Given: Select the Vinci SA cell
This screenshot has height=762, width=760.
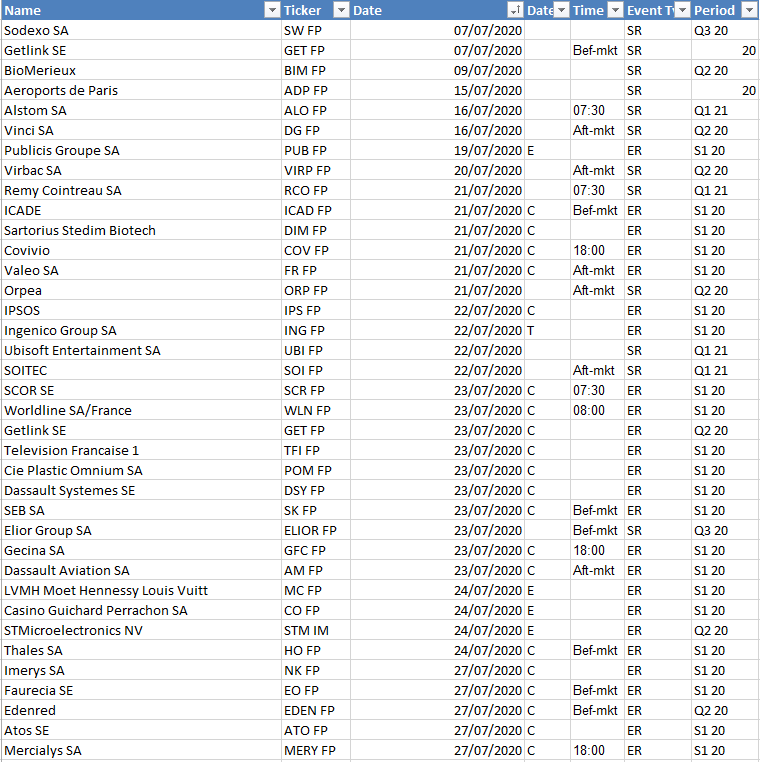Looking at the screenshot, I should 141,130.
